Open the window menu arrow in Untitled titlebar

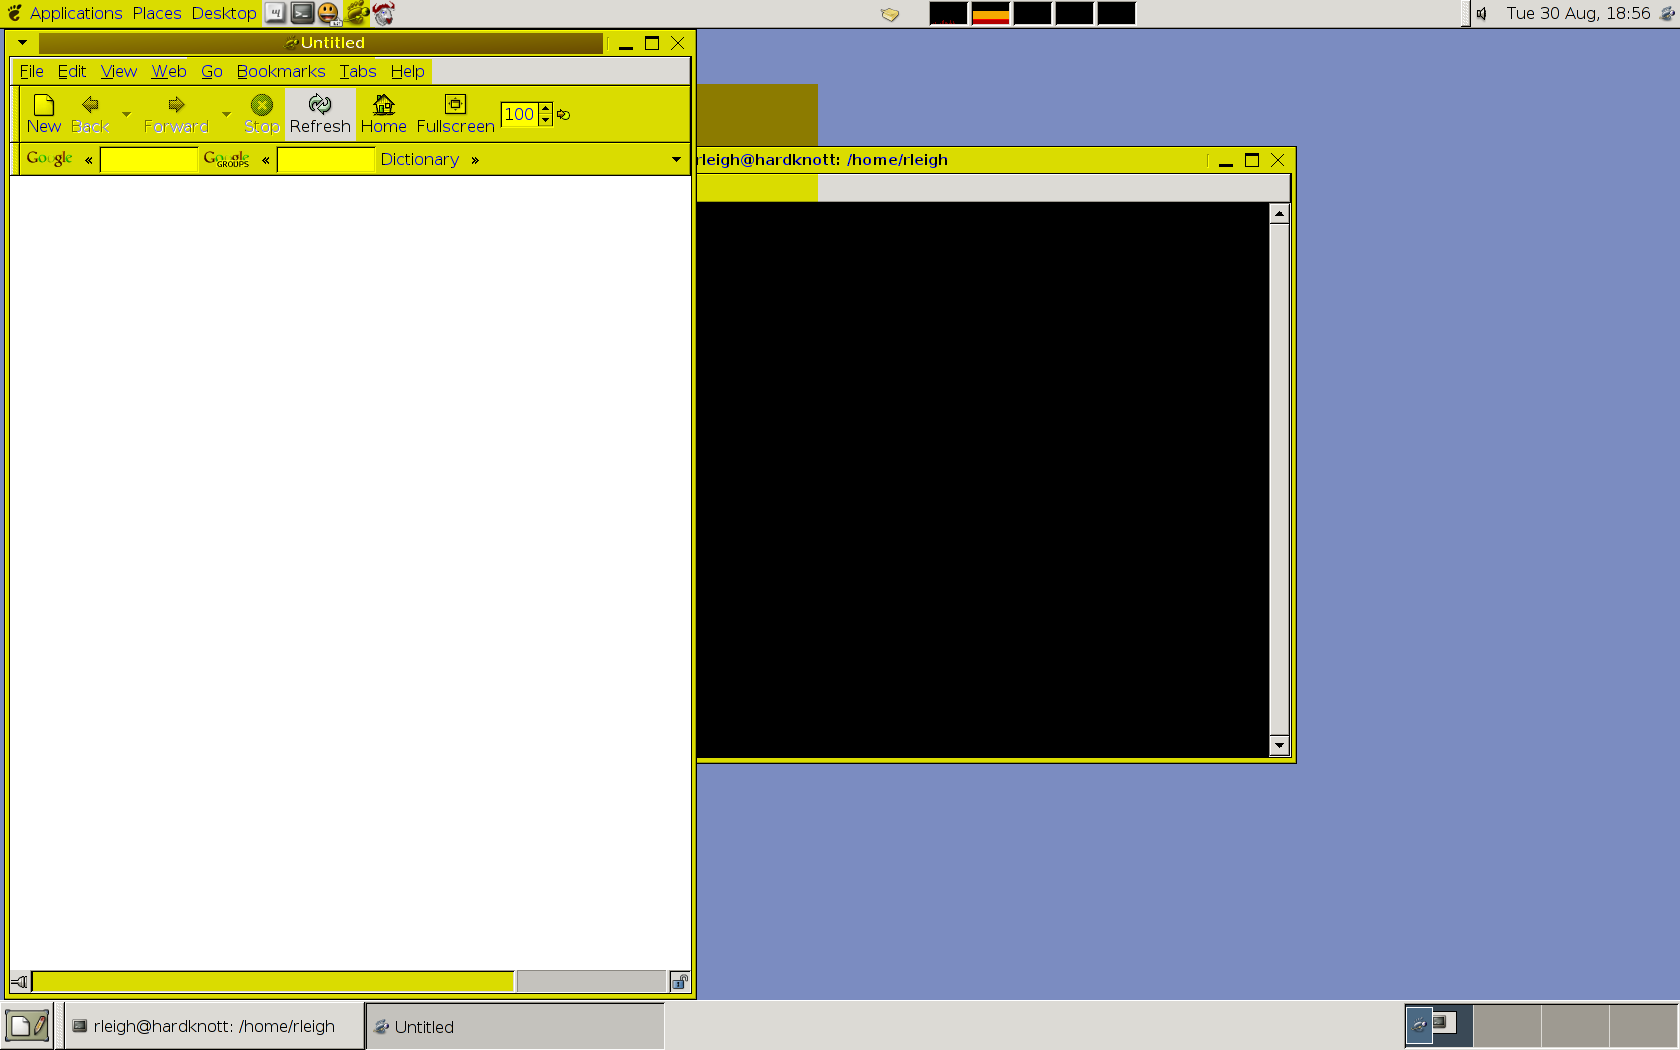tap(22, 43)
